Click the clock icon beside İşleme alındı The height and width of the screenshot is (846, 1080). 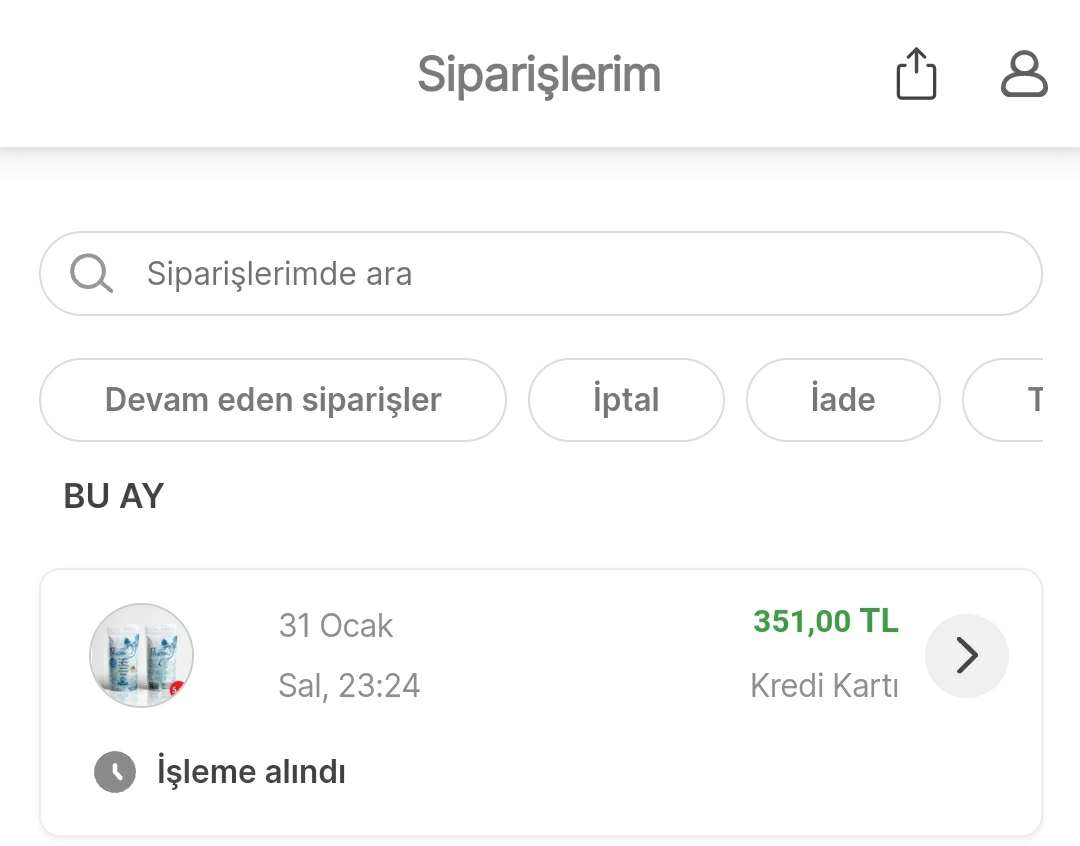[x=115, y=772]
